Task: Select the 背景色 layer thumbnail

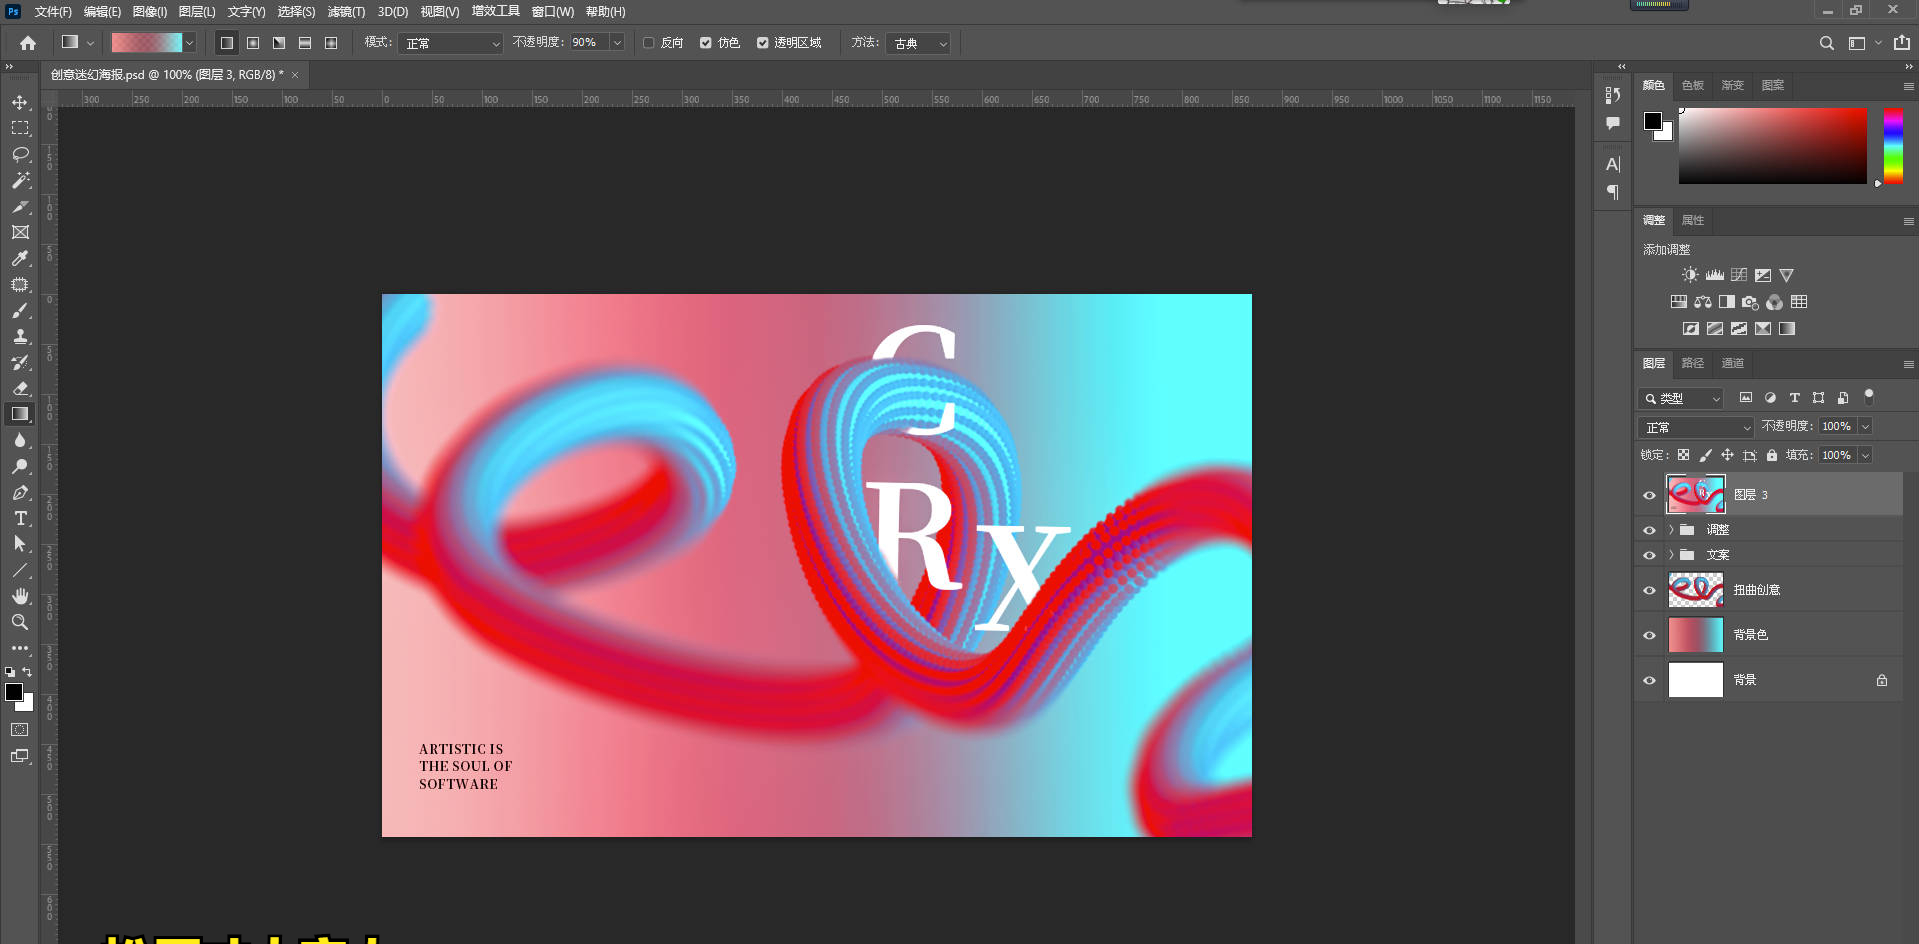Action: click(x=1695, y=635)
